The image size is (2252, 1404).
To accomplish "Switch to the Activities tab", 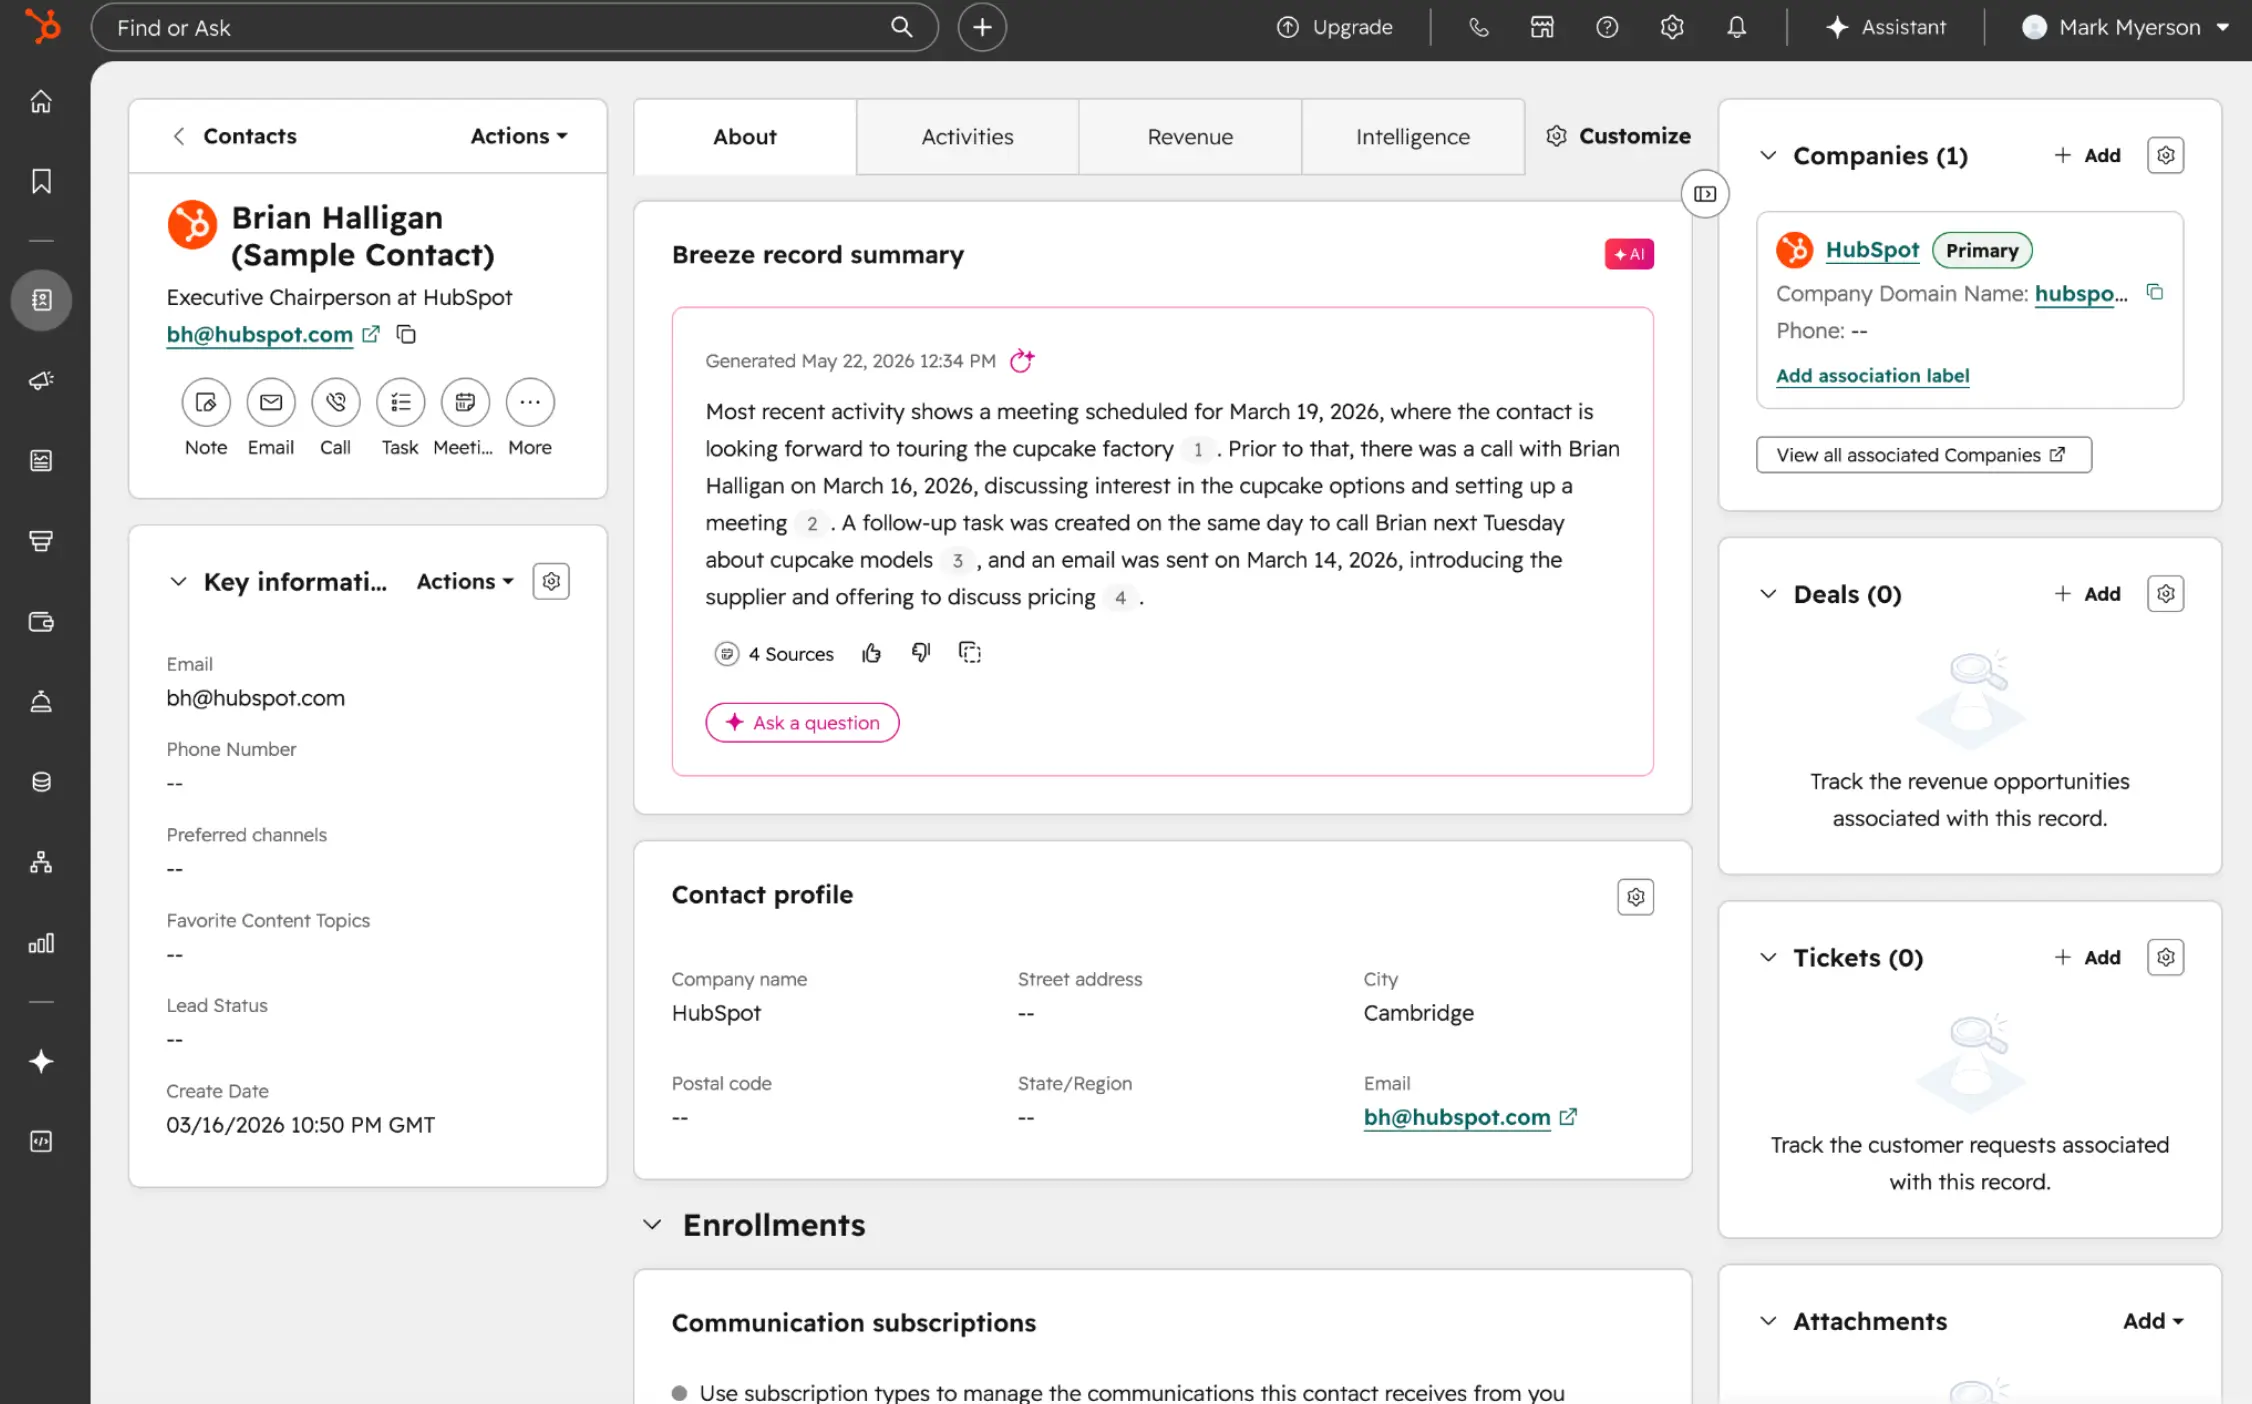I will click(x=967, y=137).
